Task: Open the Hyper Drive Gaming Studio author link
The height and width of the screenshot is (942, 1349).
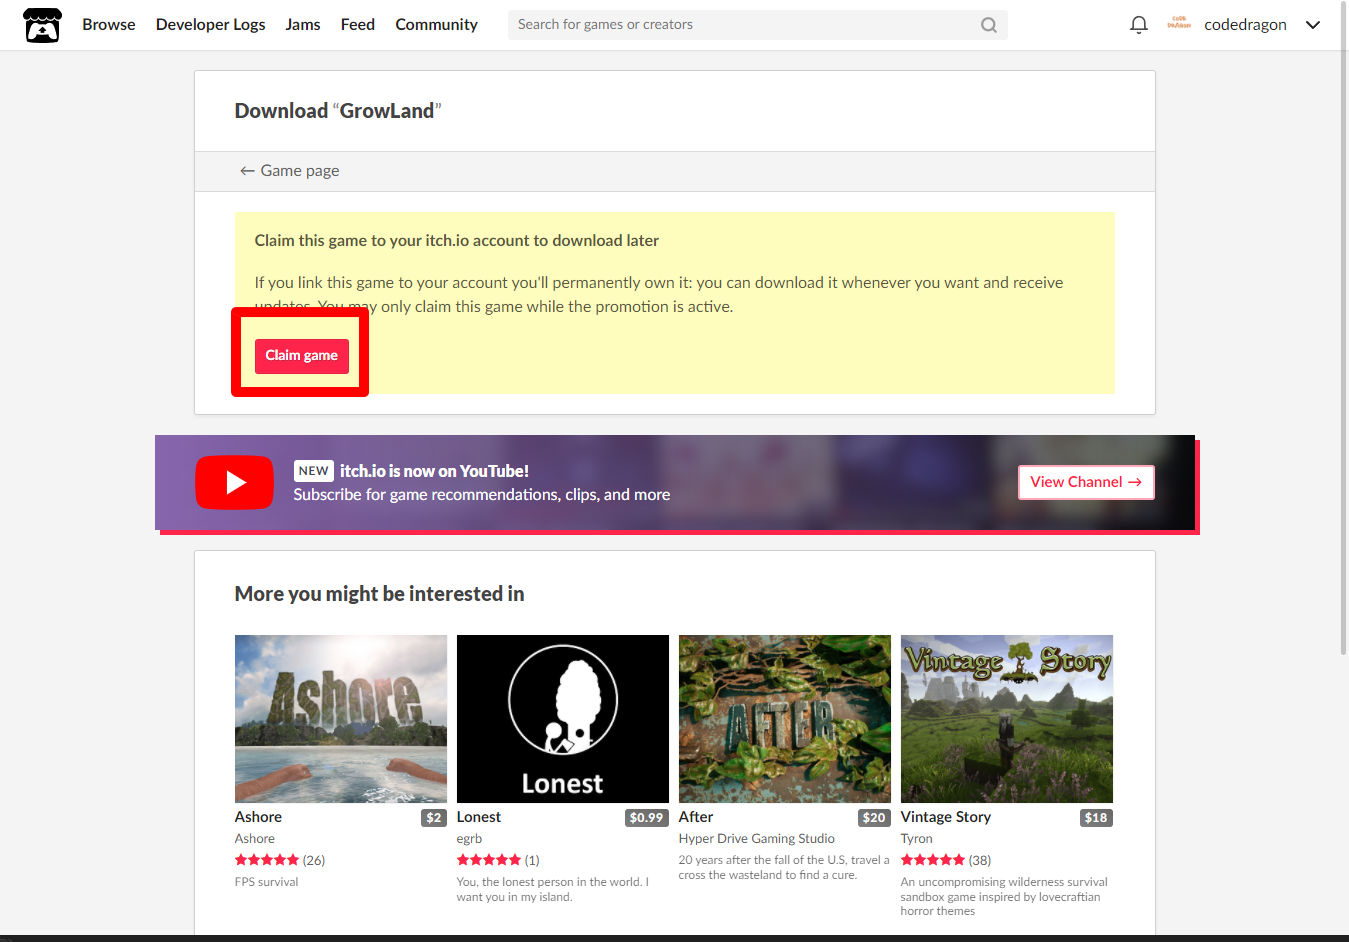Action: point(757,839)
